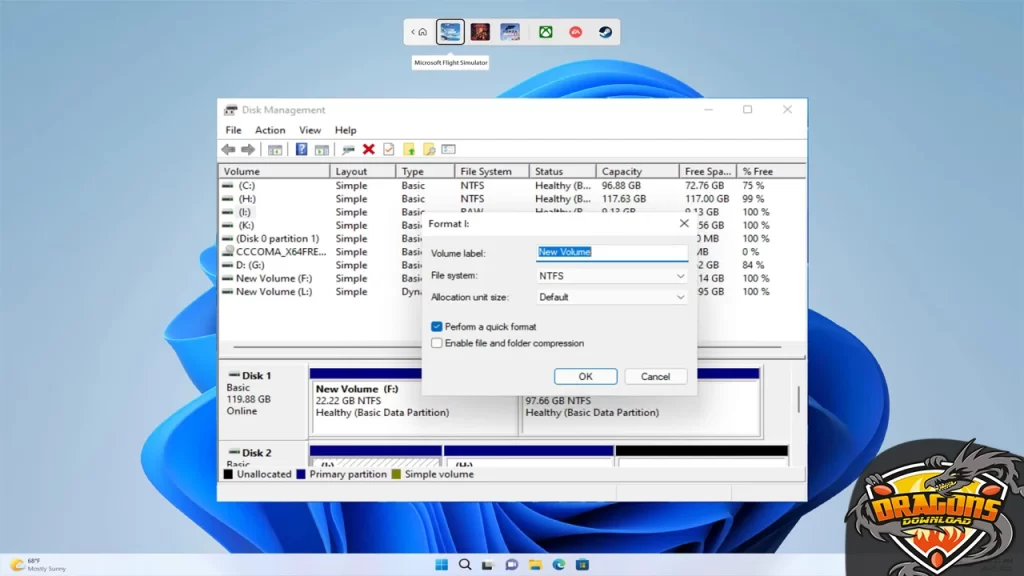Expand the Allocation unit size dropdown

(679, 296)
